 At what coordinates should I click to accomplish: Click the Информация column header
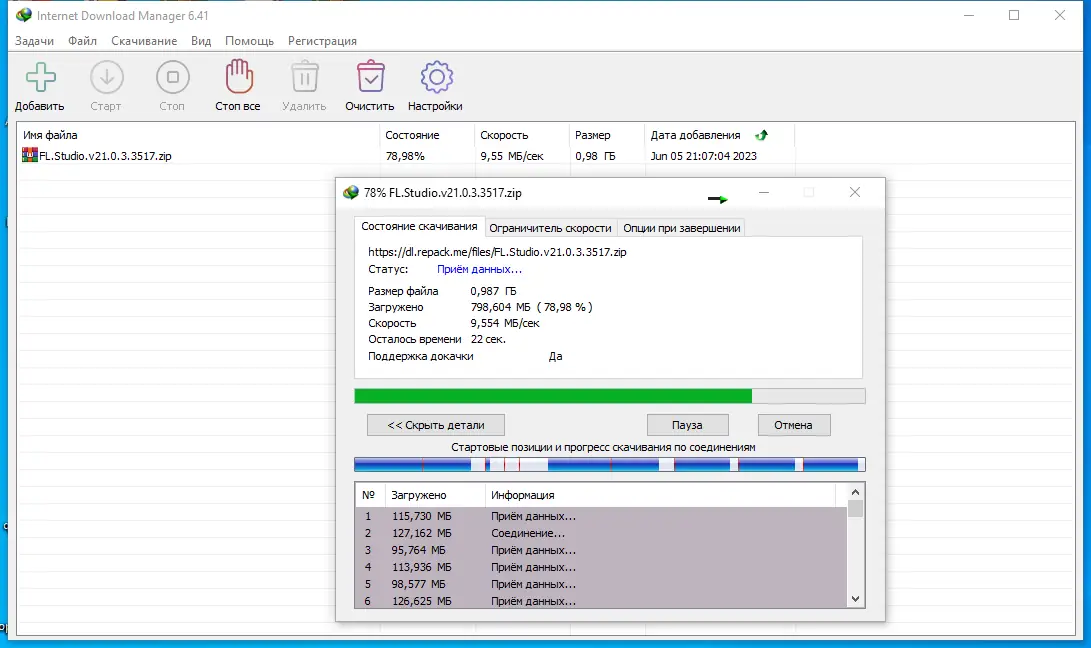[660, 495]
